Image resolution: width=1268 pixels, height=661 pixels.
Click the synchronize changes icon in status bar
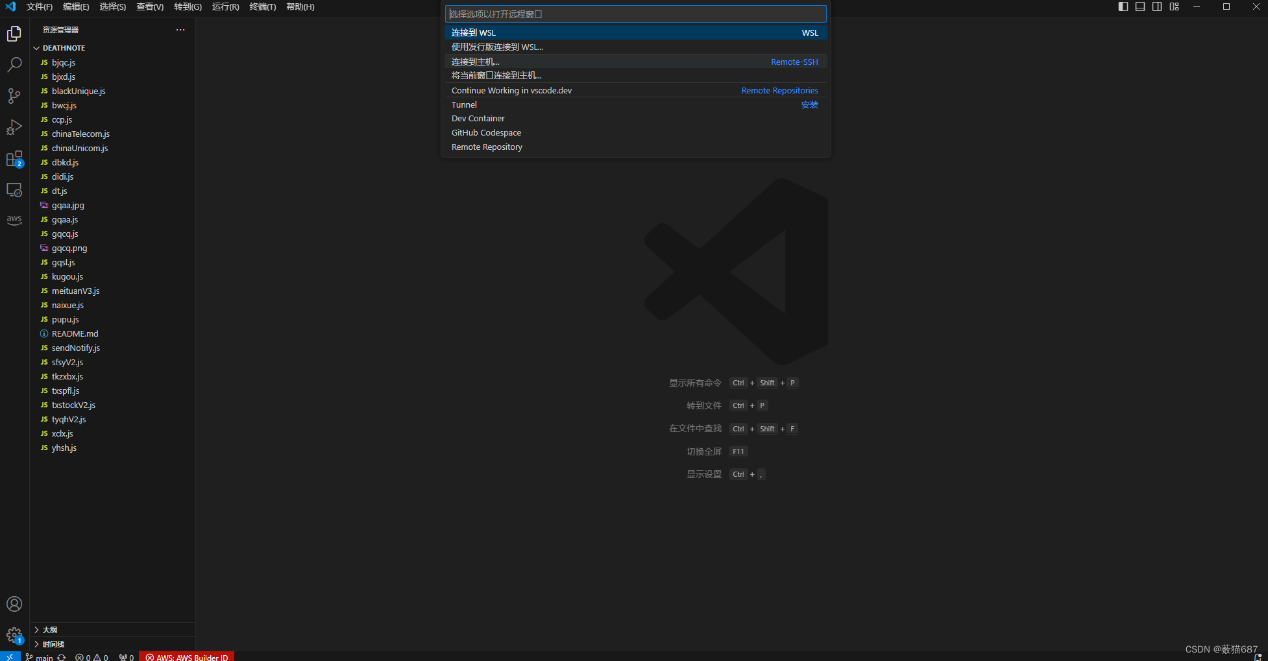click(x=62, y=657)
